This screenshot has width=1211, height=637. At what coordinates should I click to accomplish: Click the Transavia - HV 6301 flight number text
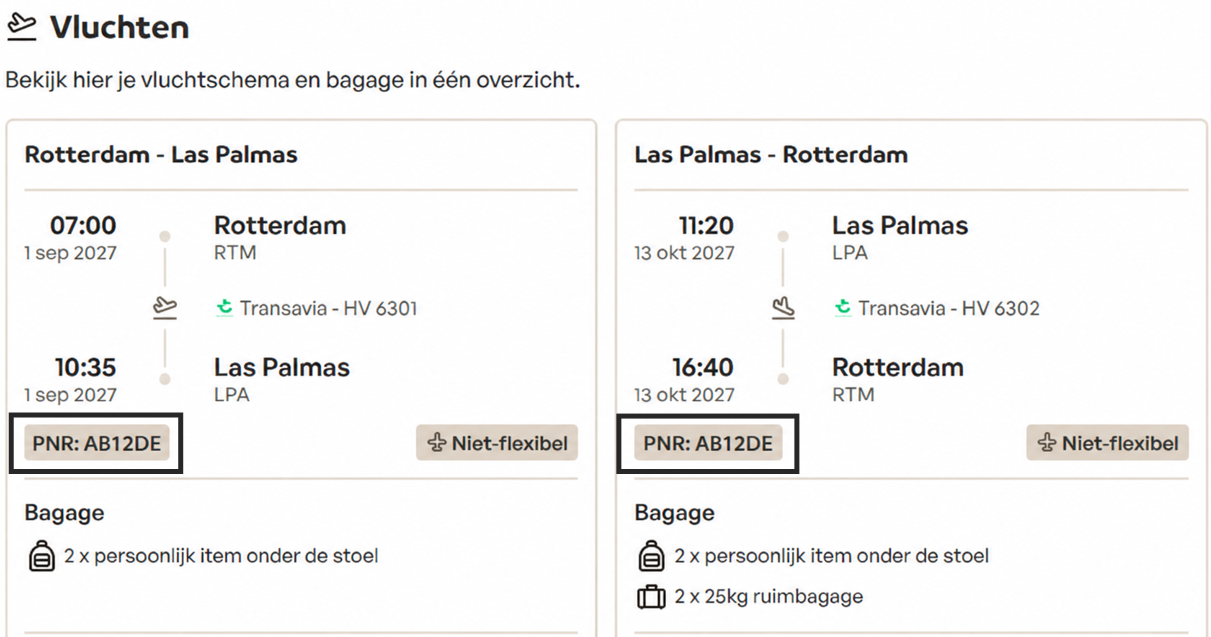(328, 308)
